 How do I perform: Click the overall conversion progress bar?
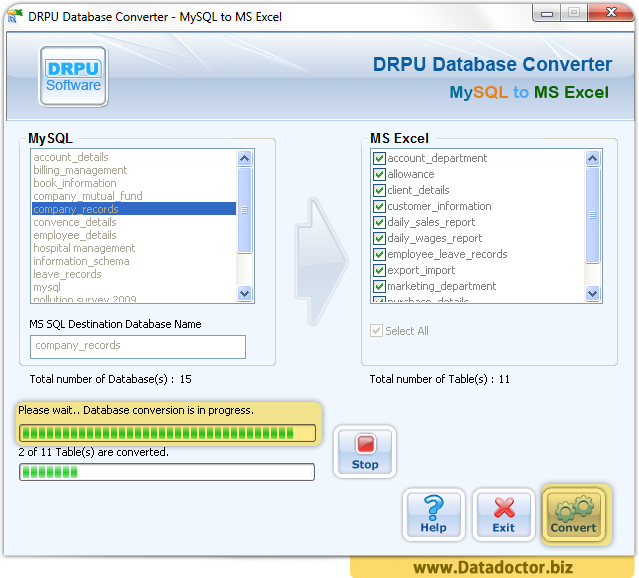167,433
